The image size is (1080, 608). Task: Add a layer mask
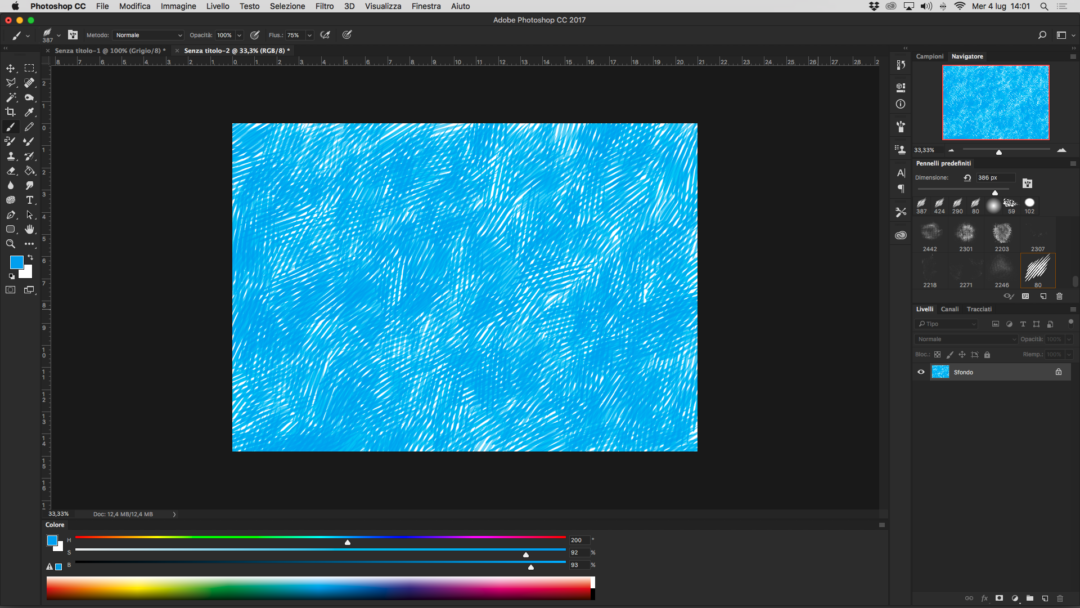coord(999,598)
